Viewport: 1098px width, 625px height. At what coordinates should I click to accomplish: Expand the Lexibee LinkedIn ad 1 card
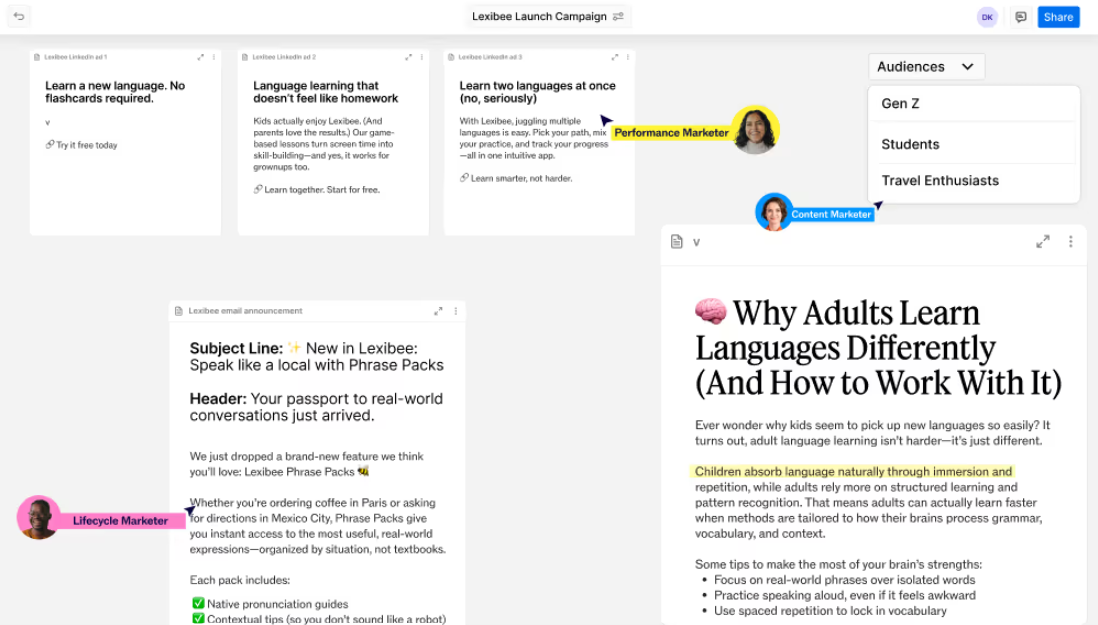(200, 57)
